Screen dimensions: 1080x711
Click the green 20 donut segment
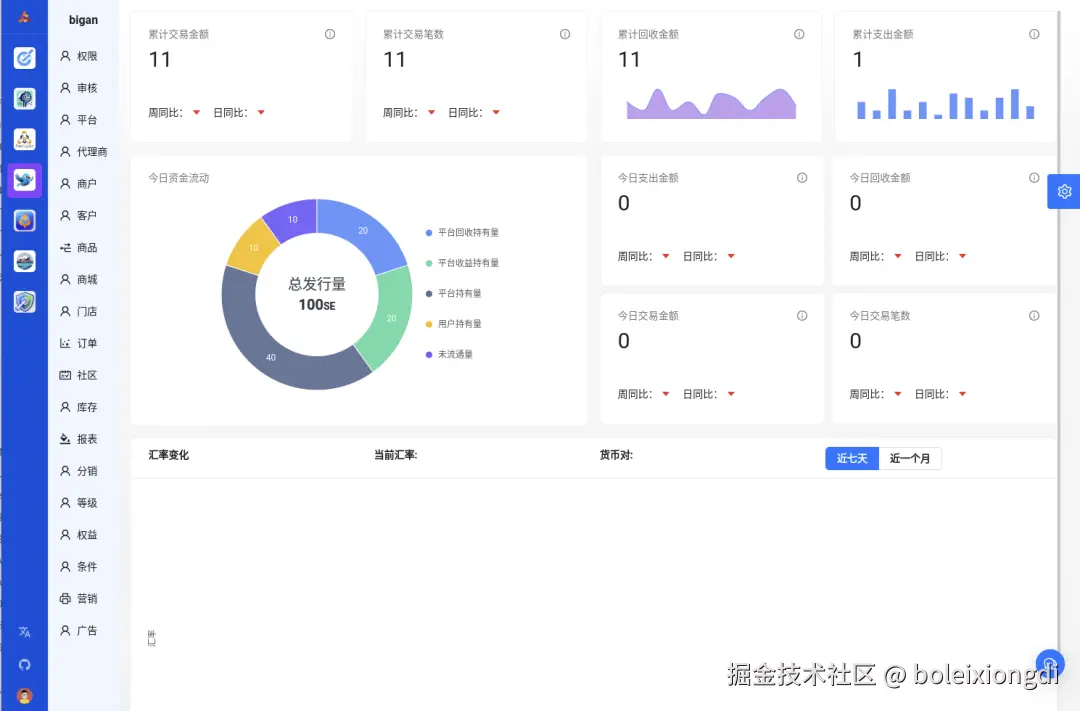pyautogui.click(x=391, y=318)
